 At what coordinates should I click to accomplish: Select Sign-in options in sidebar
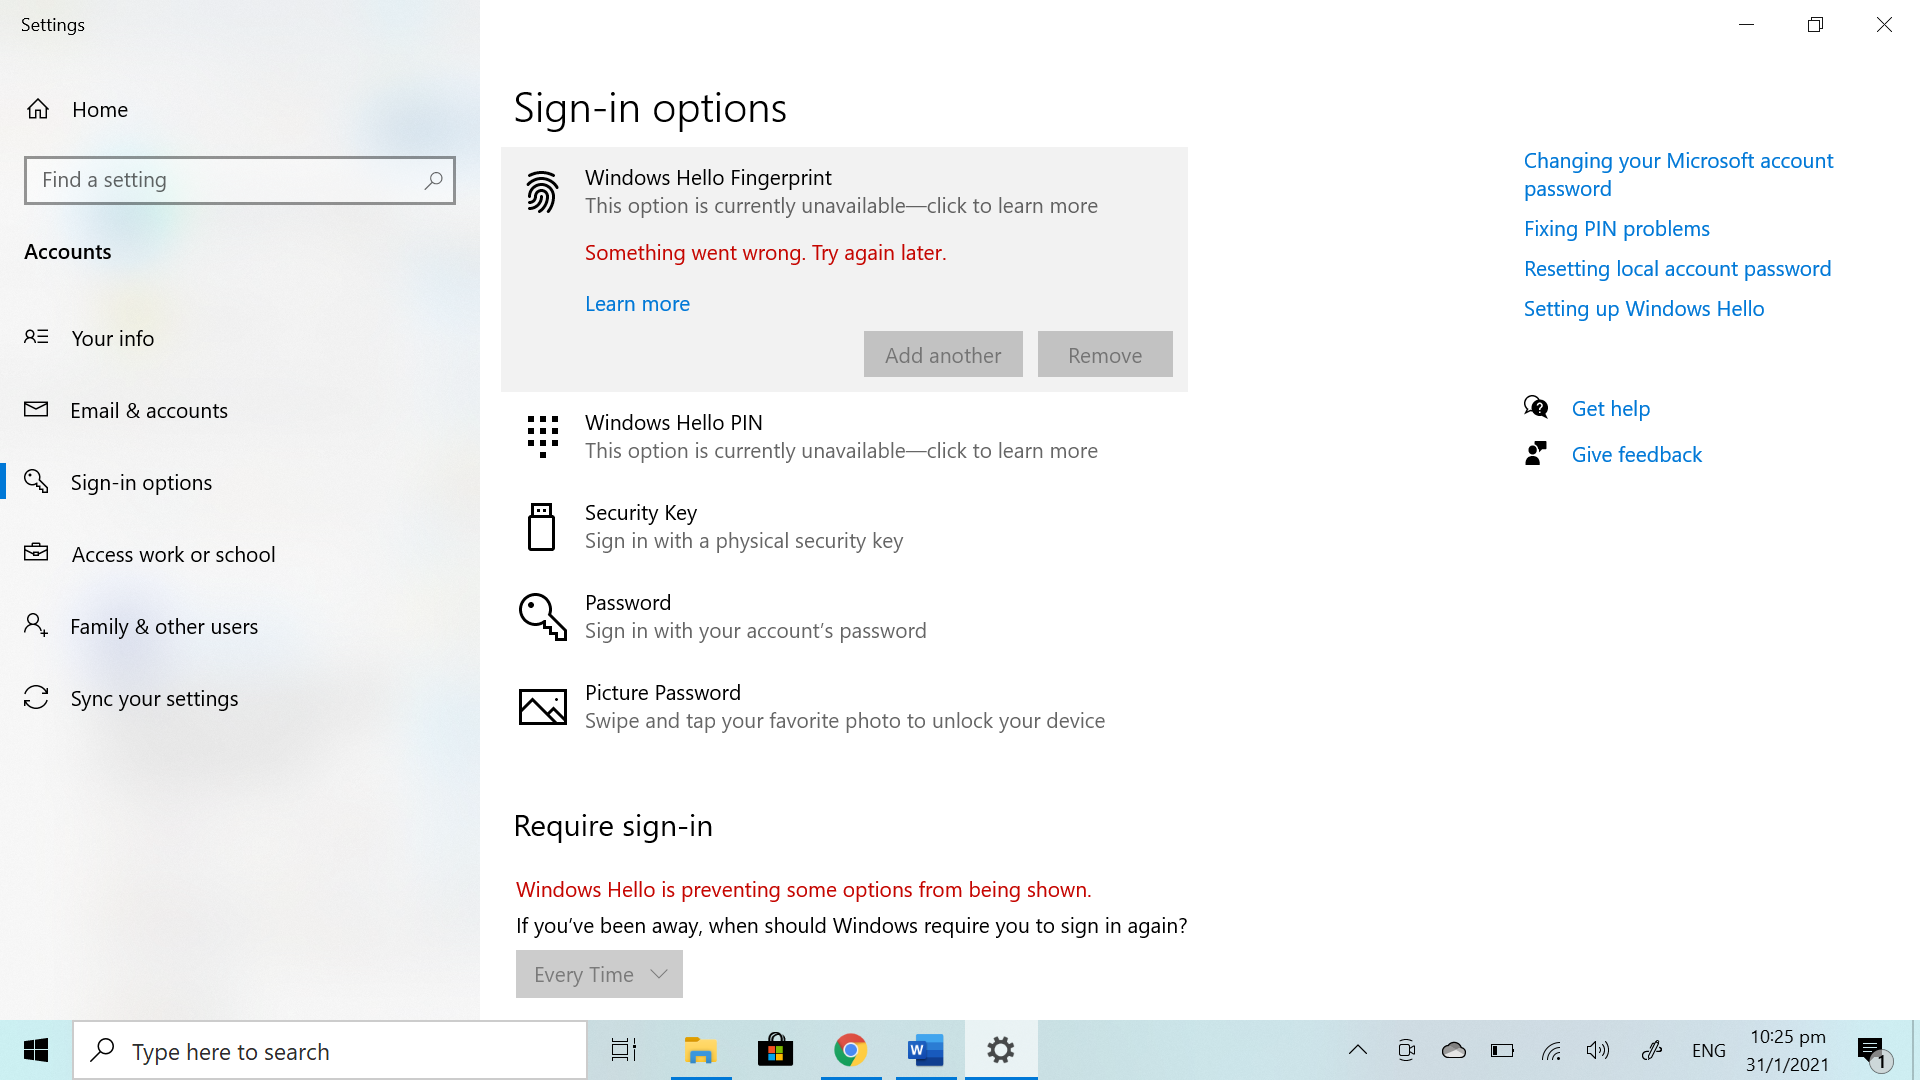click(240, 482)
